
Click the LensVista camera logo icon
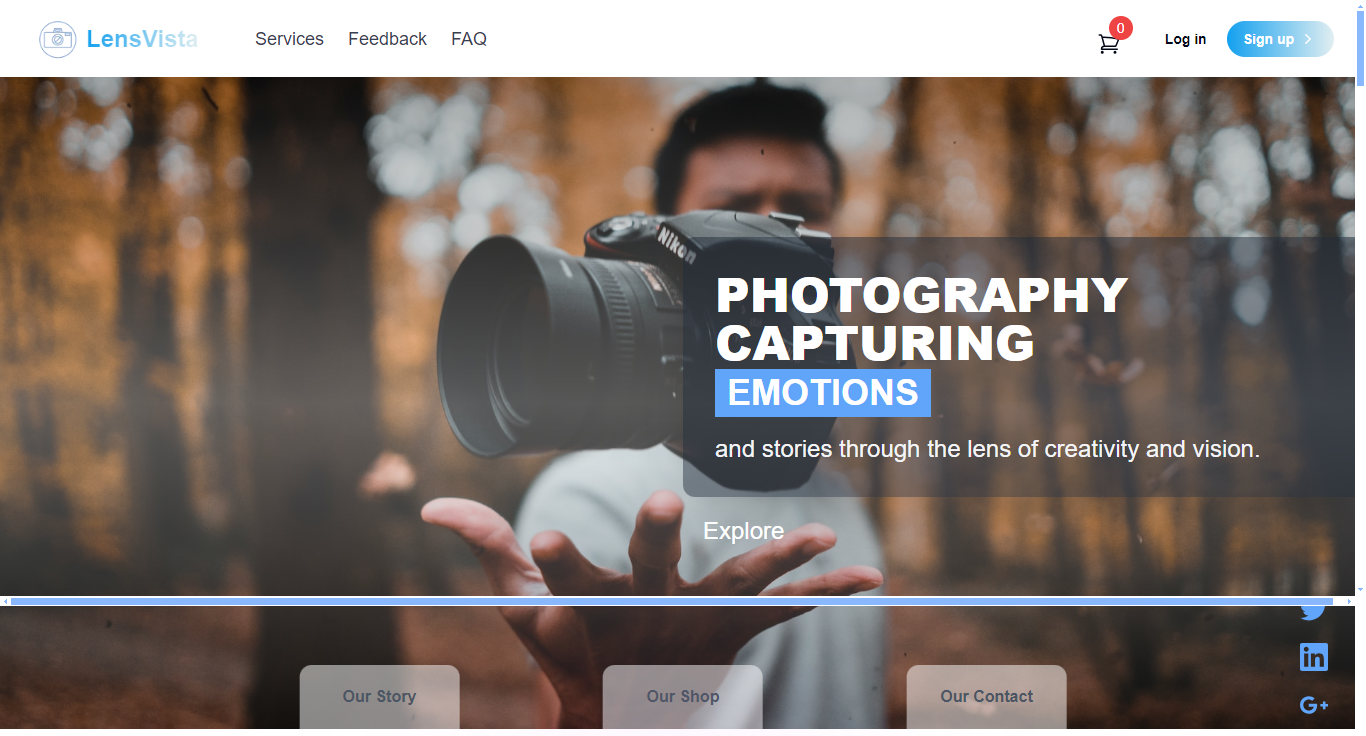click(58, 39)
